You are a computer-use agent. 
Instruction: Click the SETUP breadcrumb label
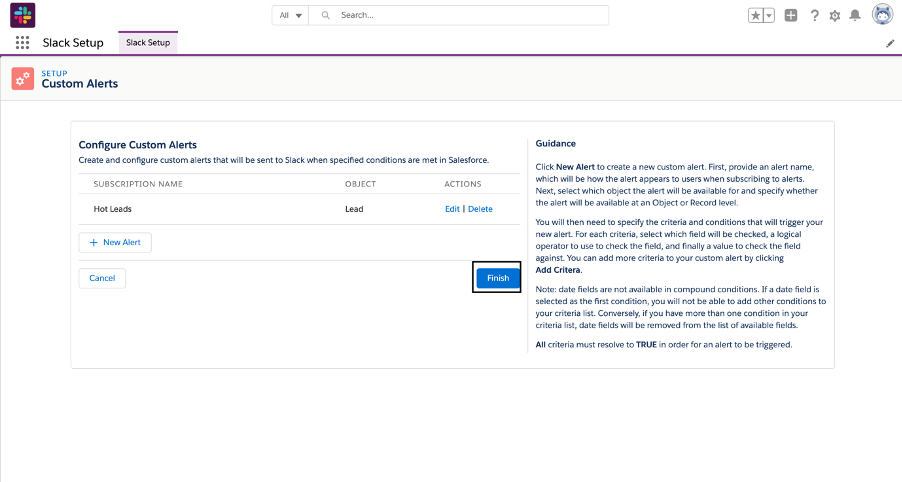(x=54, y=73)
